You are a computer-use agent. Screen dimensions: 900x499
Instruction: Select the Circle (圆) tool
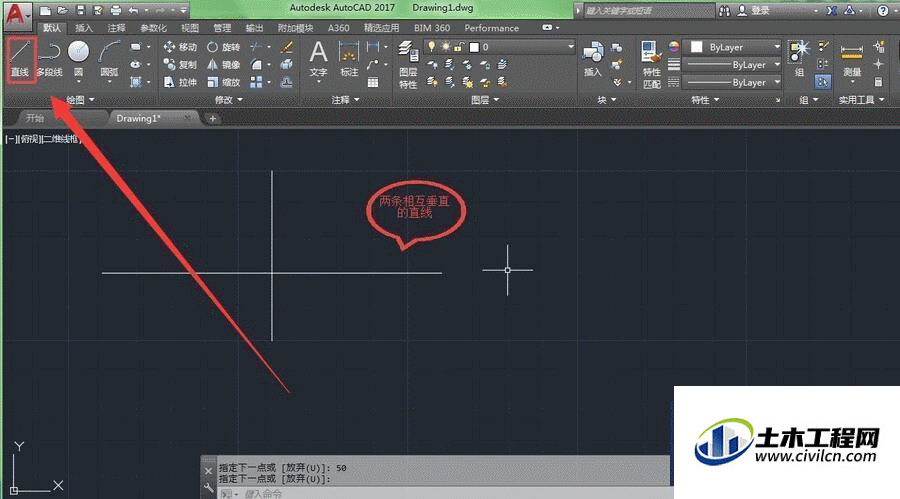pyautogui.click(x=79, y=59)
